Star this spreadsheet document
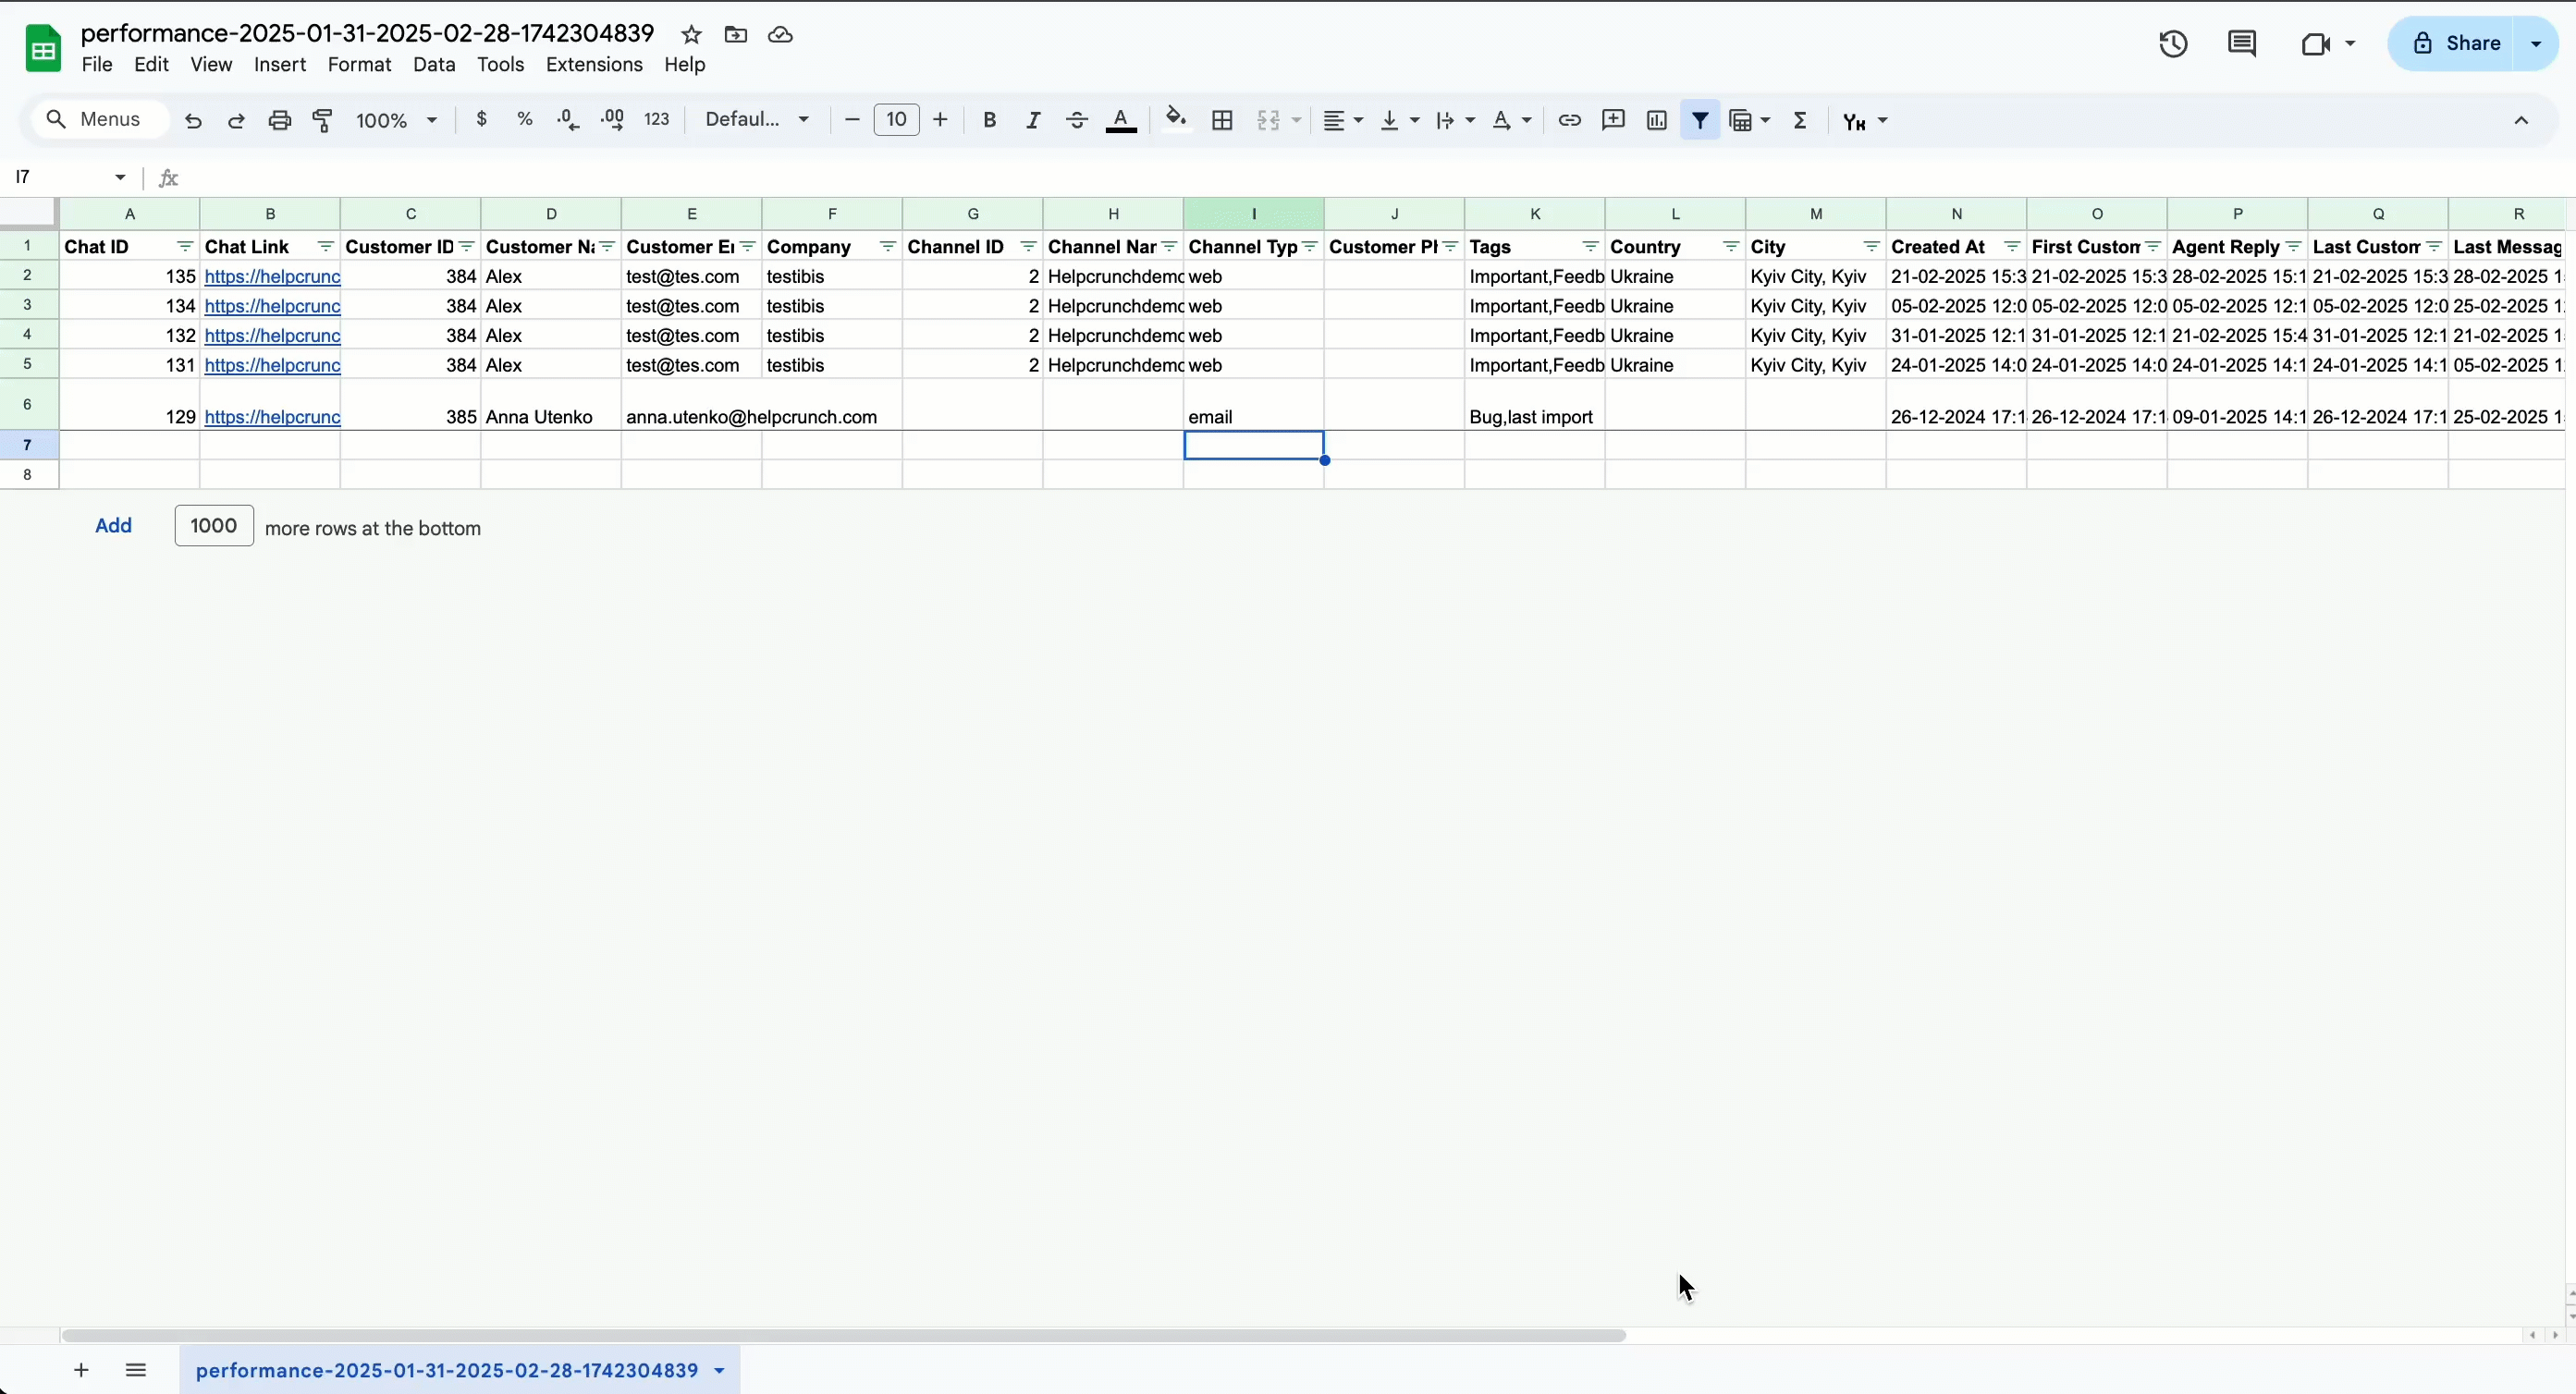Image resolution: width=2576 pixels, height=1394 pixels. click(x=691, y=34)
